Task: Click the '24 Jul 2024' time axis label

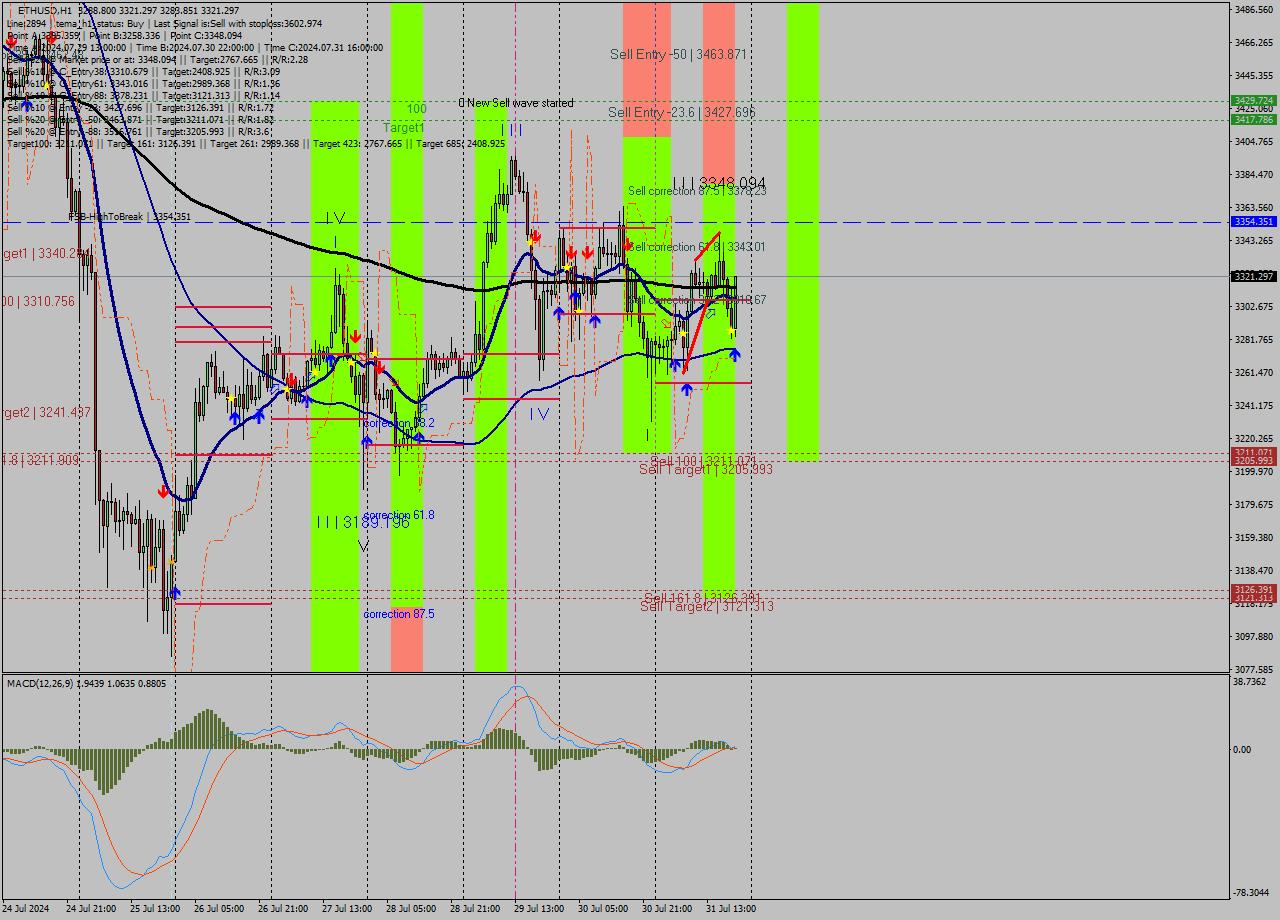Action: pyautogui.click(x=27, y=909)
